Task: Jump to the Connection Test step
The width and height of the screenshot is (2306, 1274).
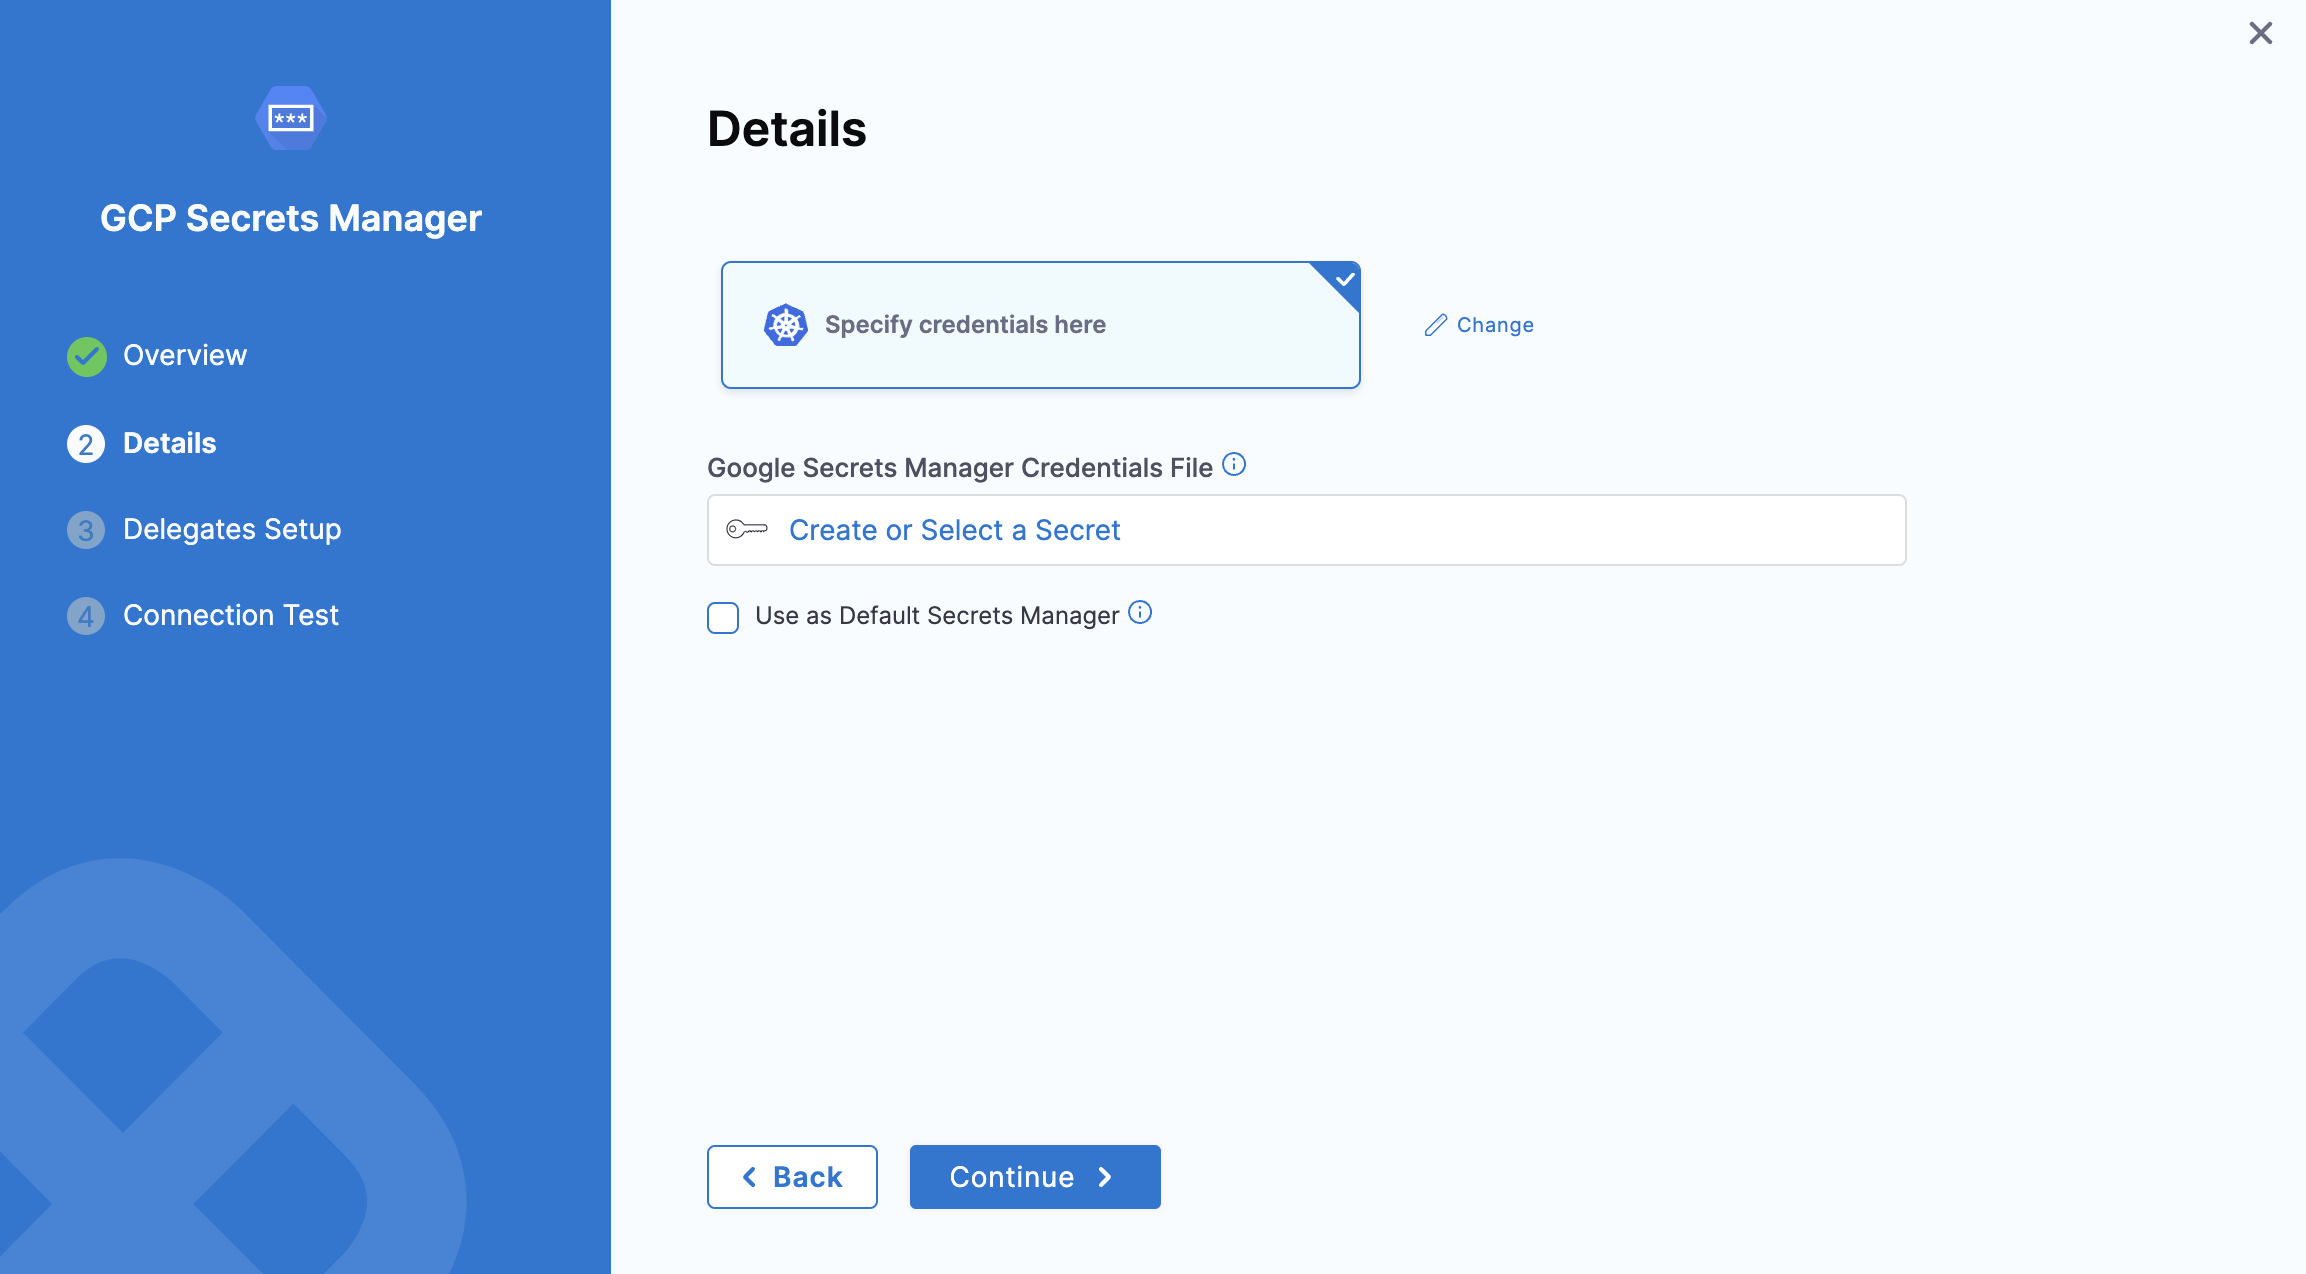Action: tap(230, 616)
